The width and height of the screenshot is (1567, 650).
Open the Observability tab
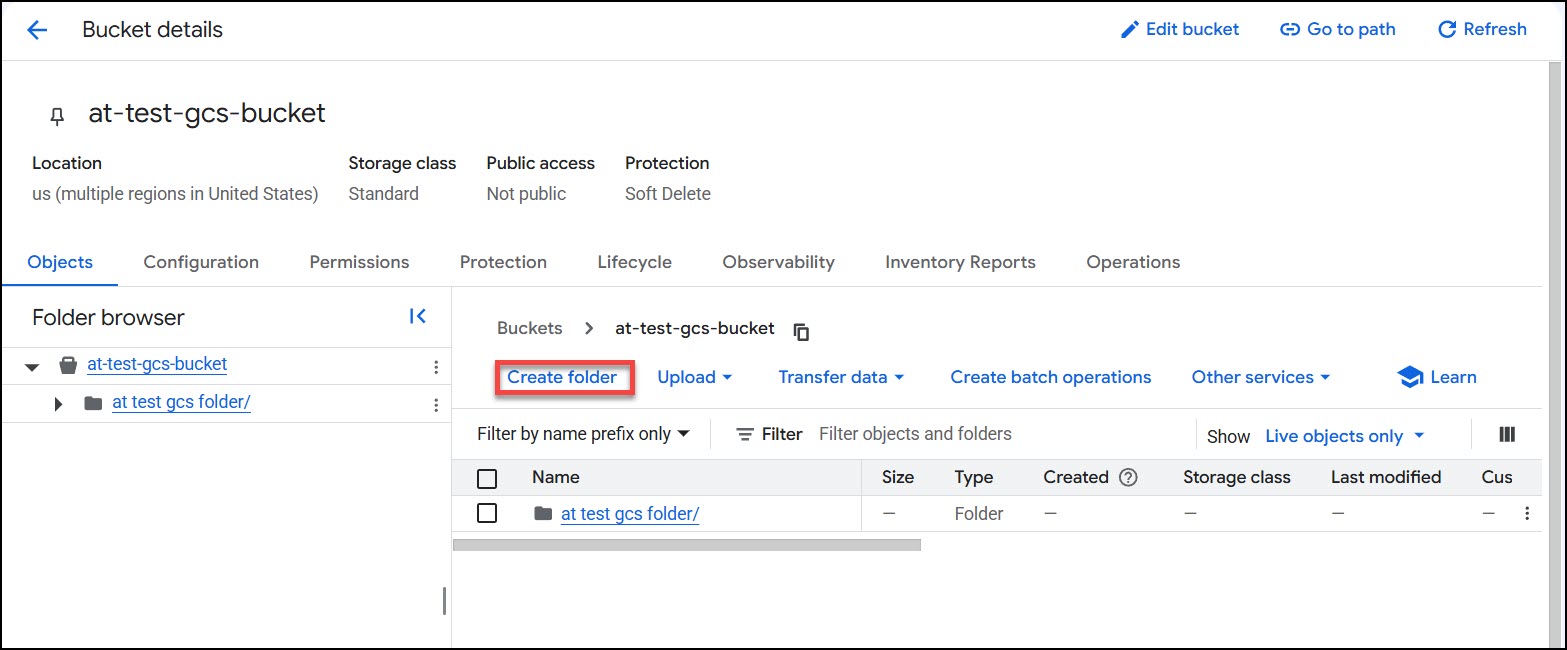click(778, 262)
